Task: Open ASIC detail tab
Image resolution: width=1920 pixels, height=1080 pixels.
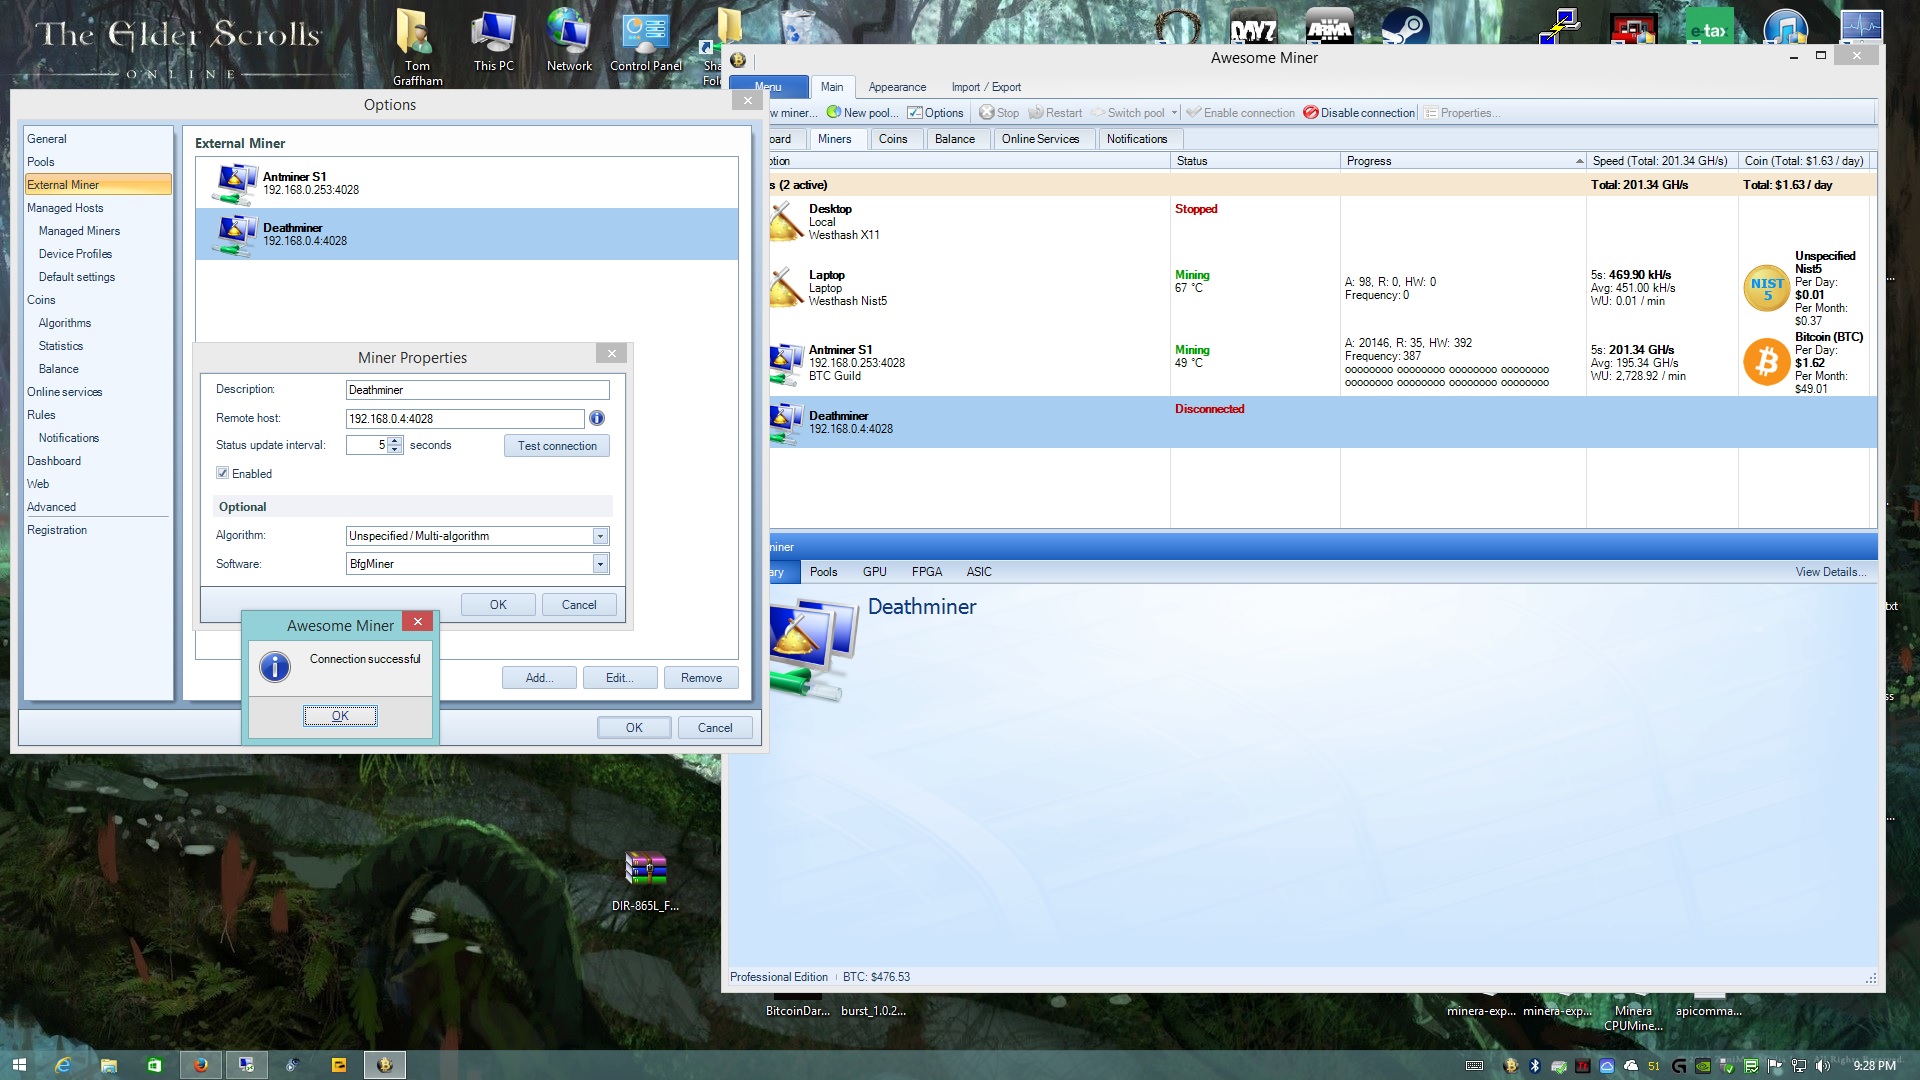Action: click(x=978, y=572)
